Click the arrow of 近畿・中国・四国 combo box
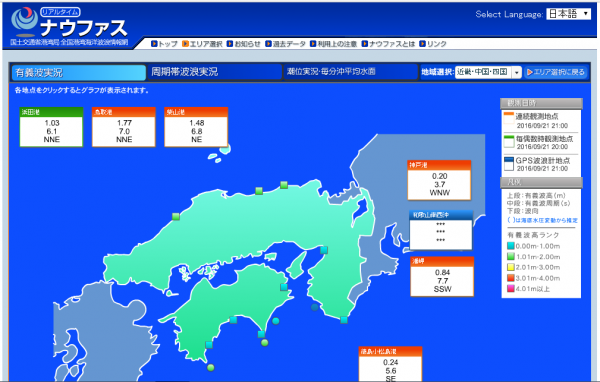The image size is (600, 382). tap(517, 72)
